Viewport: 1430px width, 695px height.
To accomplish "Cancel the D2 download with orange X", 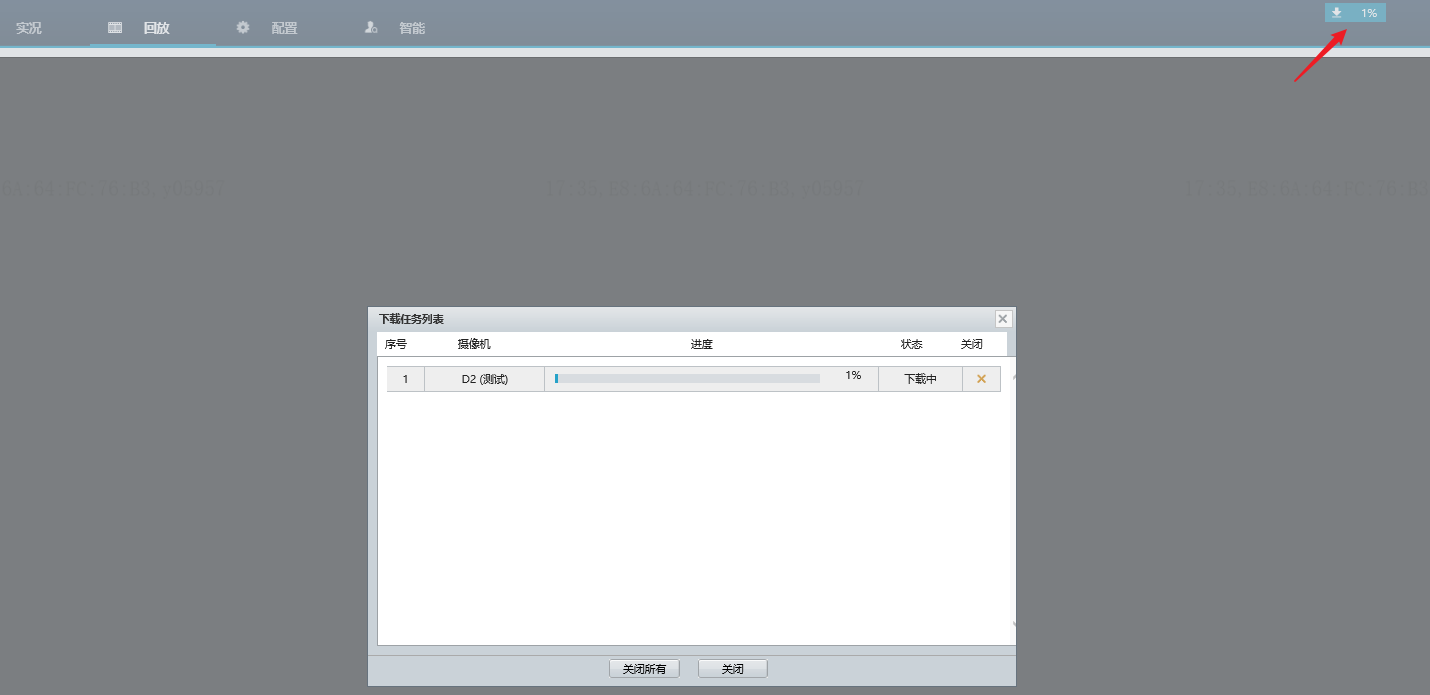I will [x=981, y=379].
